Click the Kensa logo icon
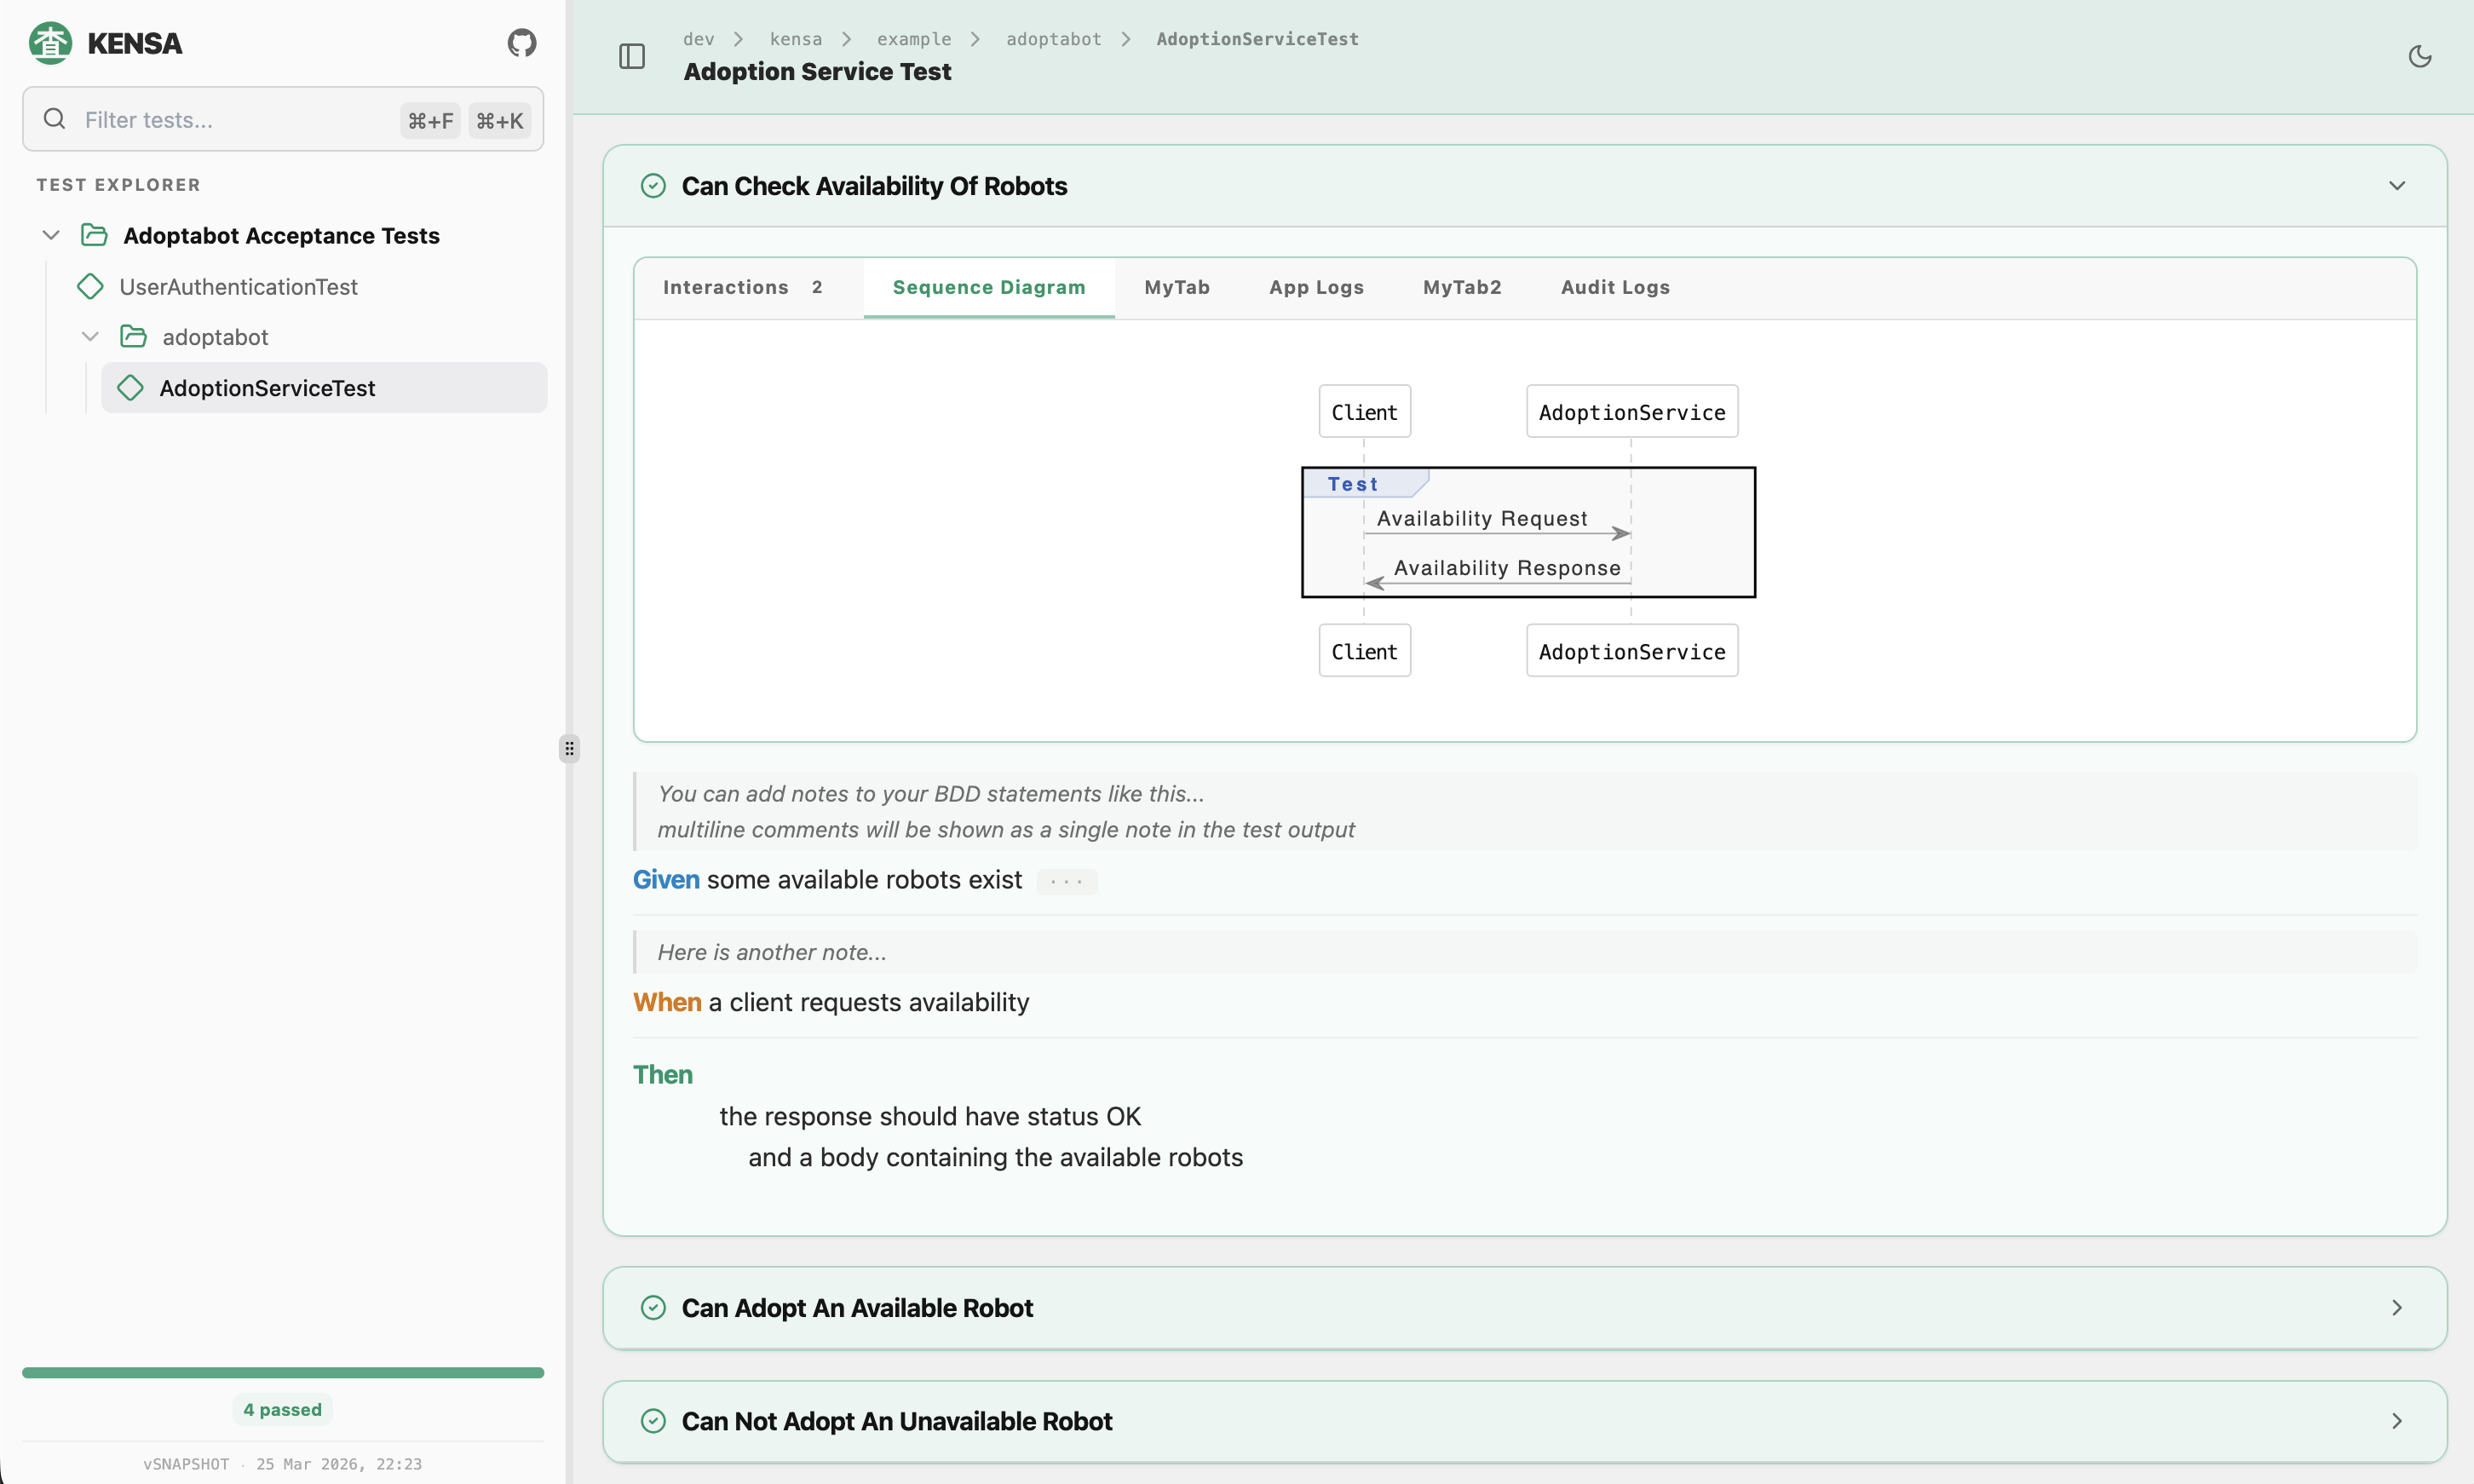Image resolution: width=2474 pixels, height=1484 pixels. click(x=50, y=42)
